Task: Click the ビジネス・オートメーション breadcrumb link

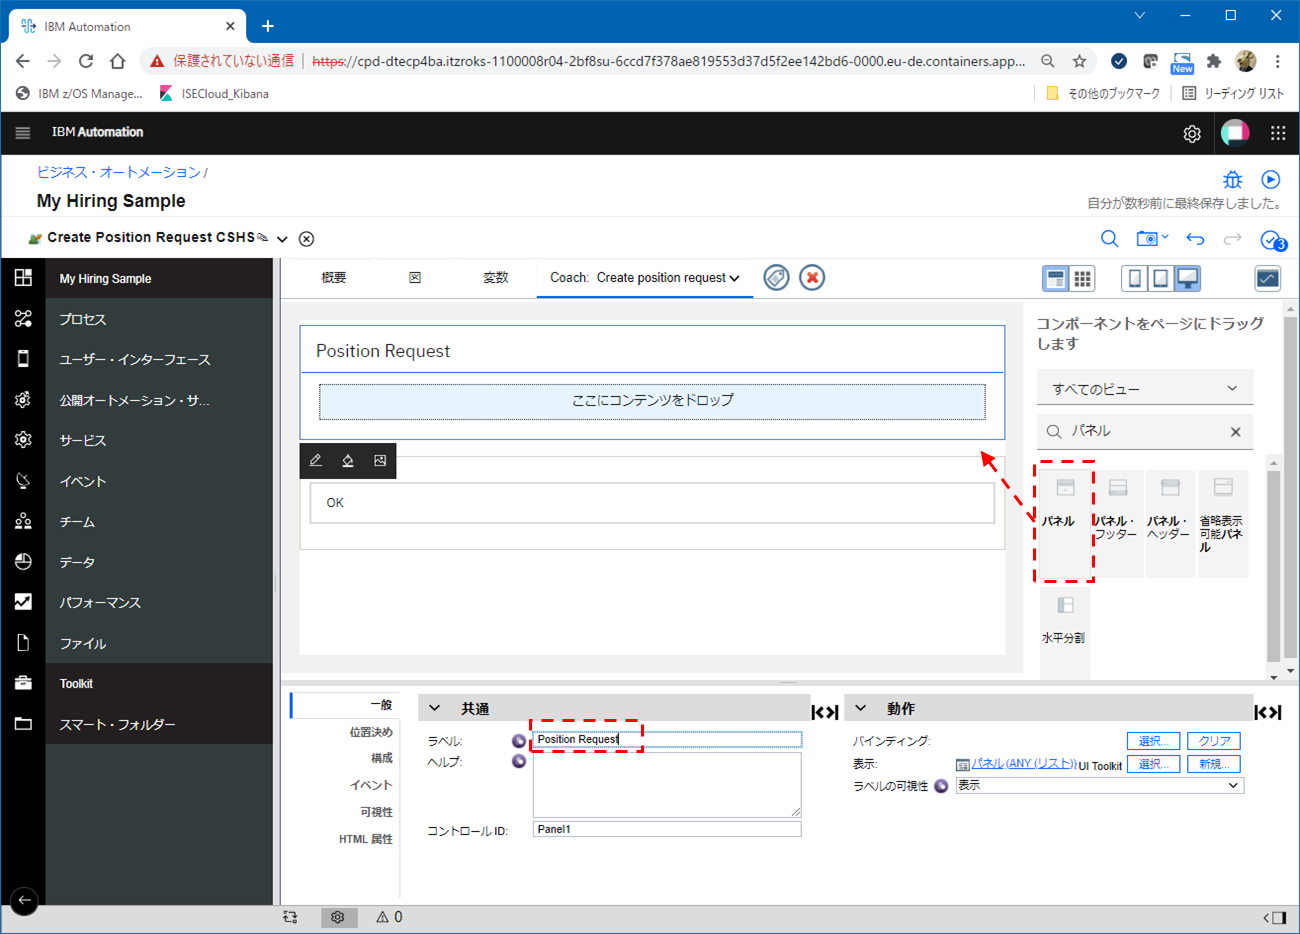Action: (119, 172)
